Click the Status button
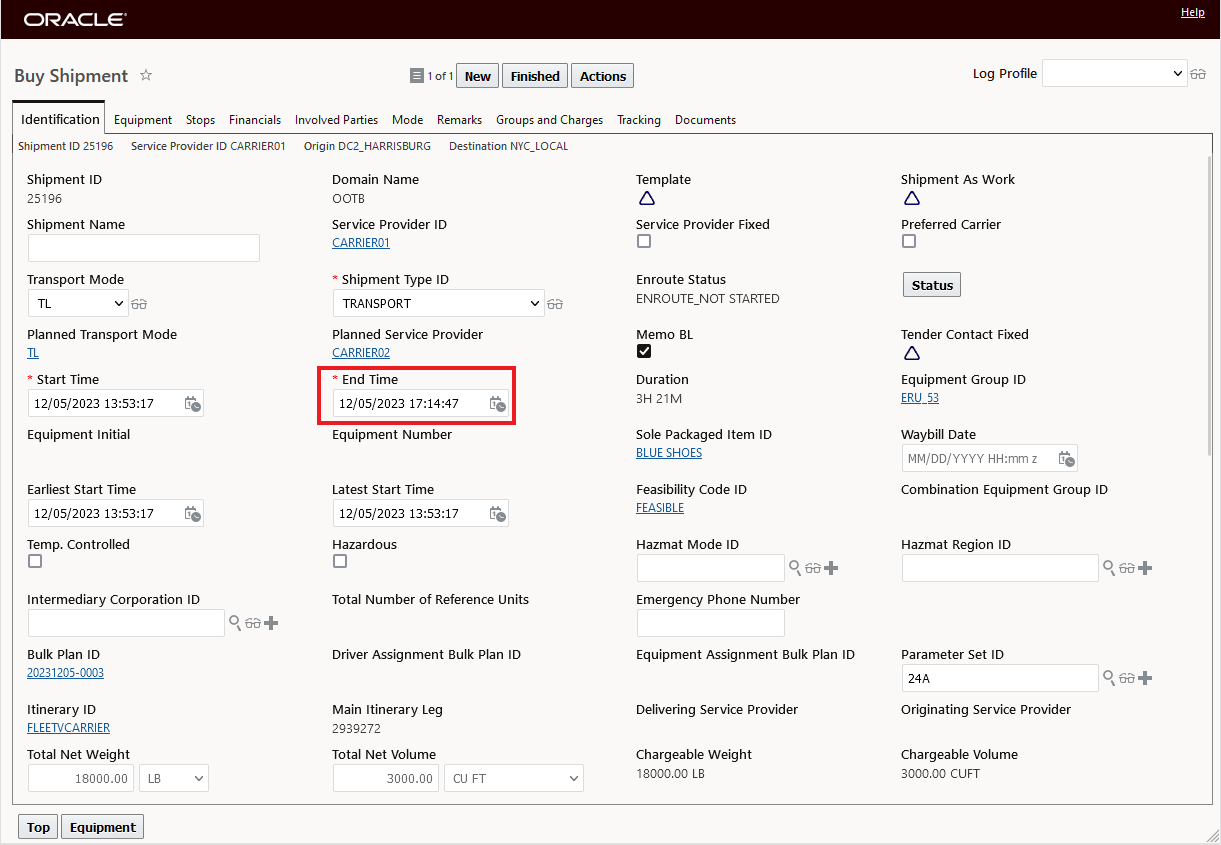The width and height of the screenshot is (1221, 845). 932,285
